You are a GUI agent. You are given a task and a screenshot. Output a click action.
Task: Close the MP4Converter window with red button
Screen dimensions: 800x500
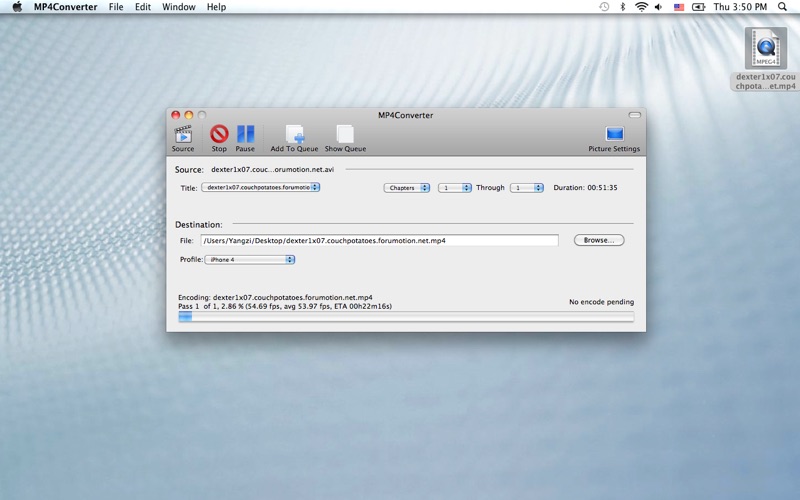176,115
